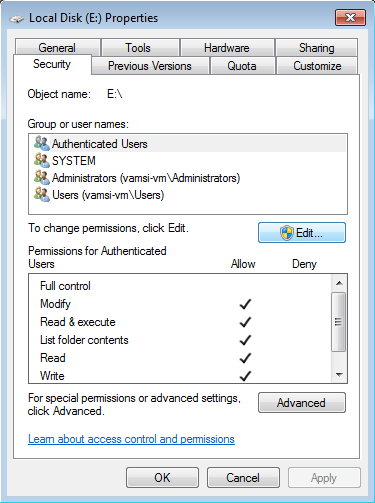Click the drive icon in title bar

(16, 19)
